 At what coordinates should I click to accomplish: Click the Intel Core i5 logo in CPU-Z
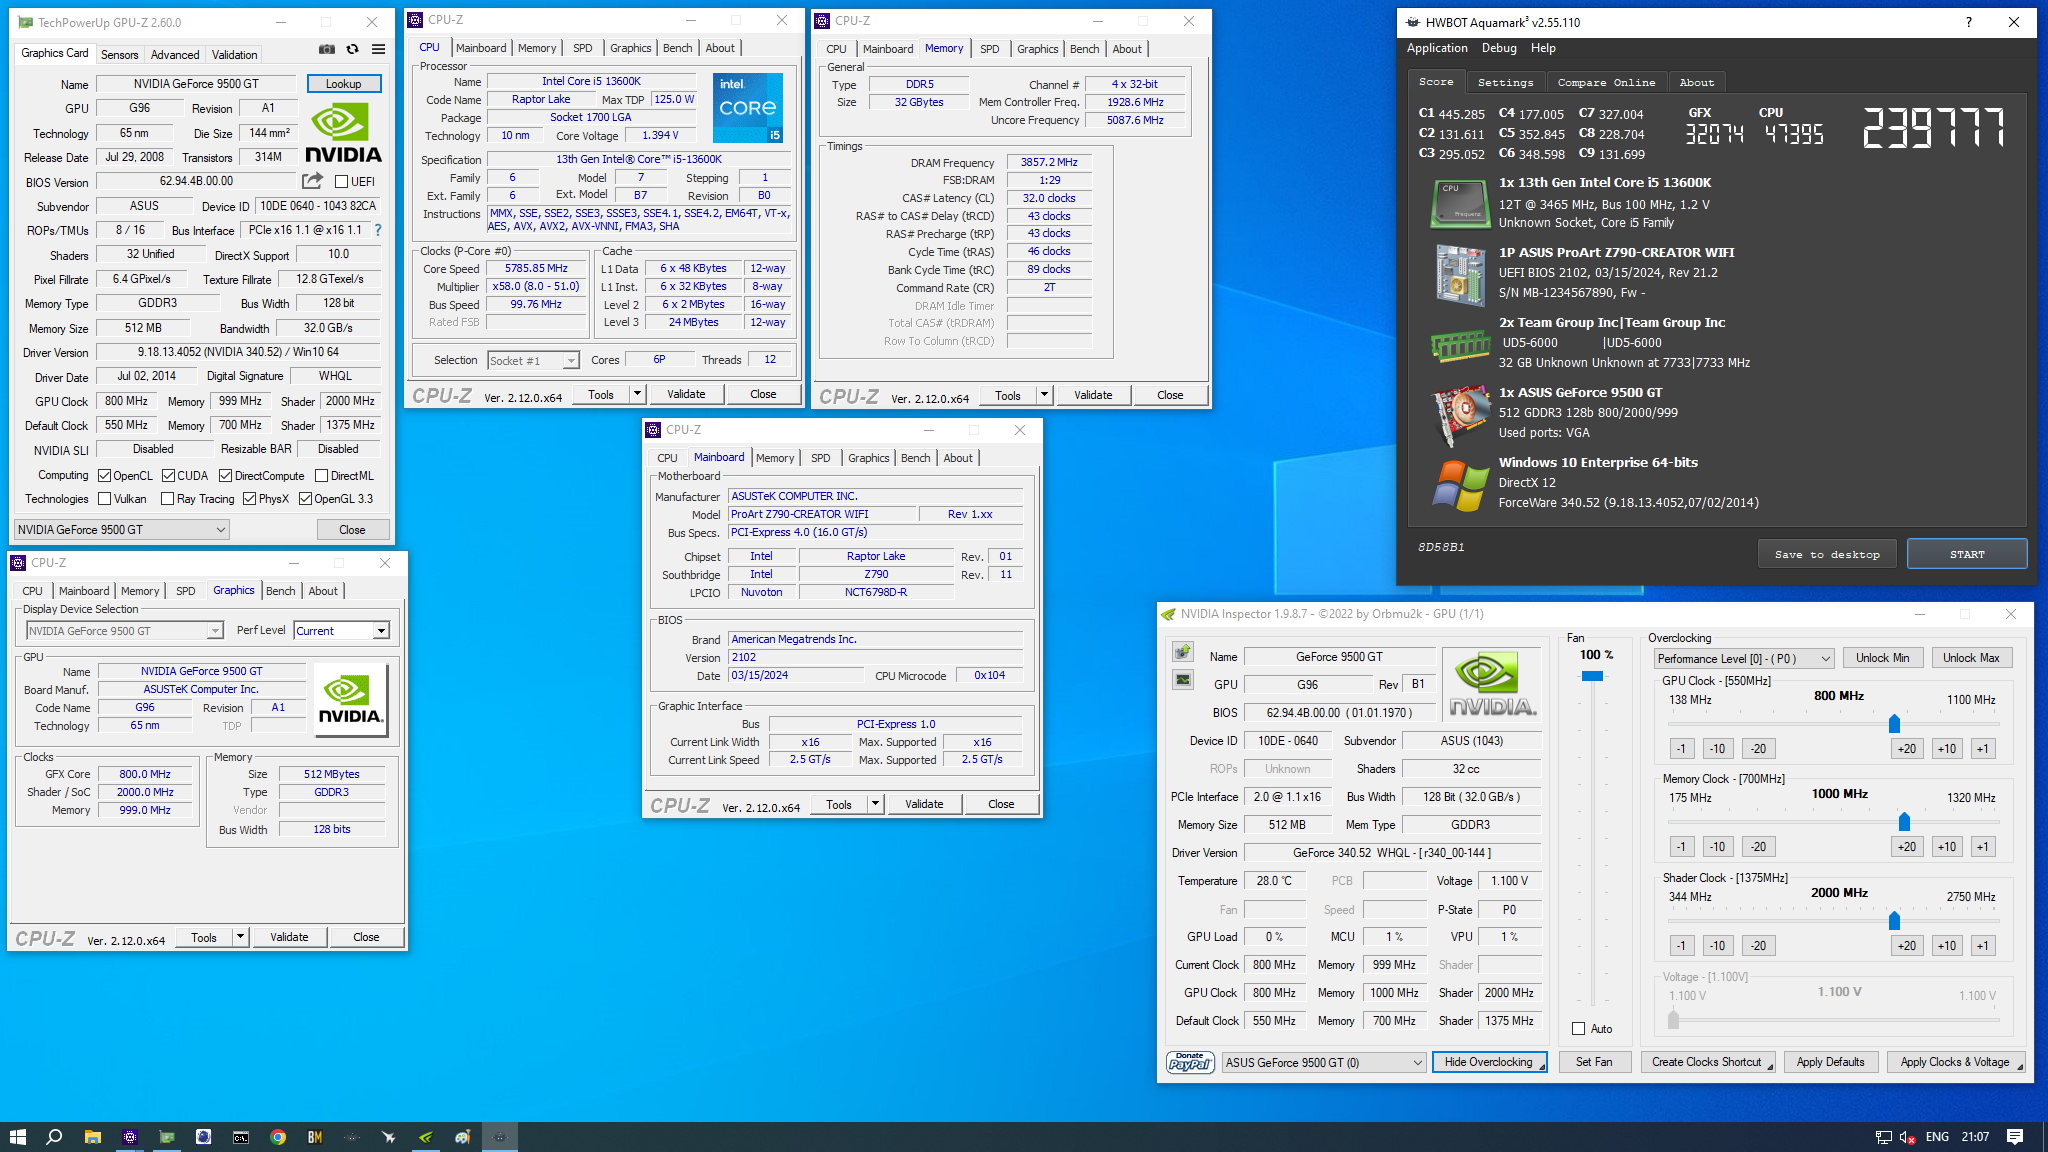748,107
